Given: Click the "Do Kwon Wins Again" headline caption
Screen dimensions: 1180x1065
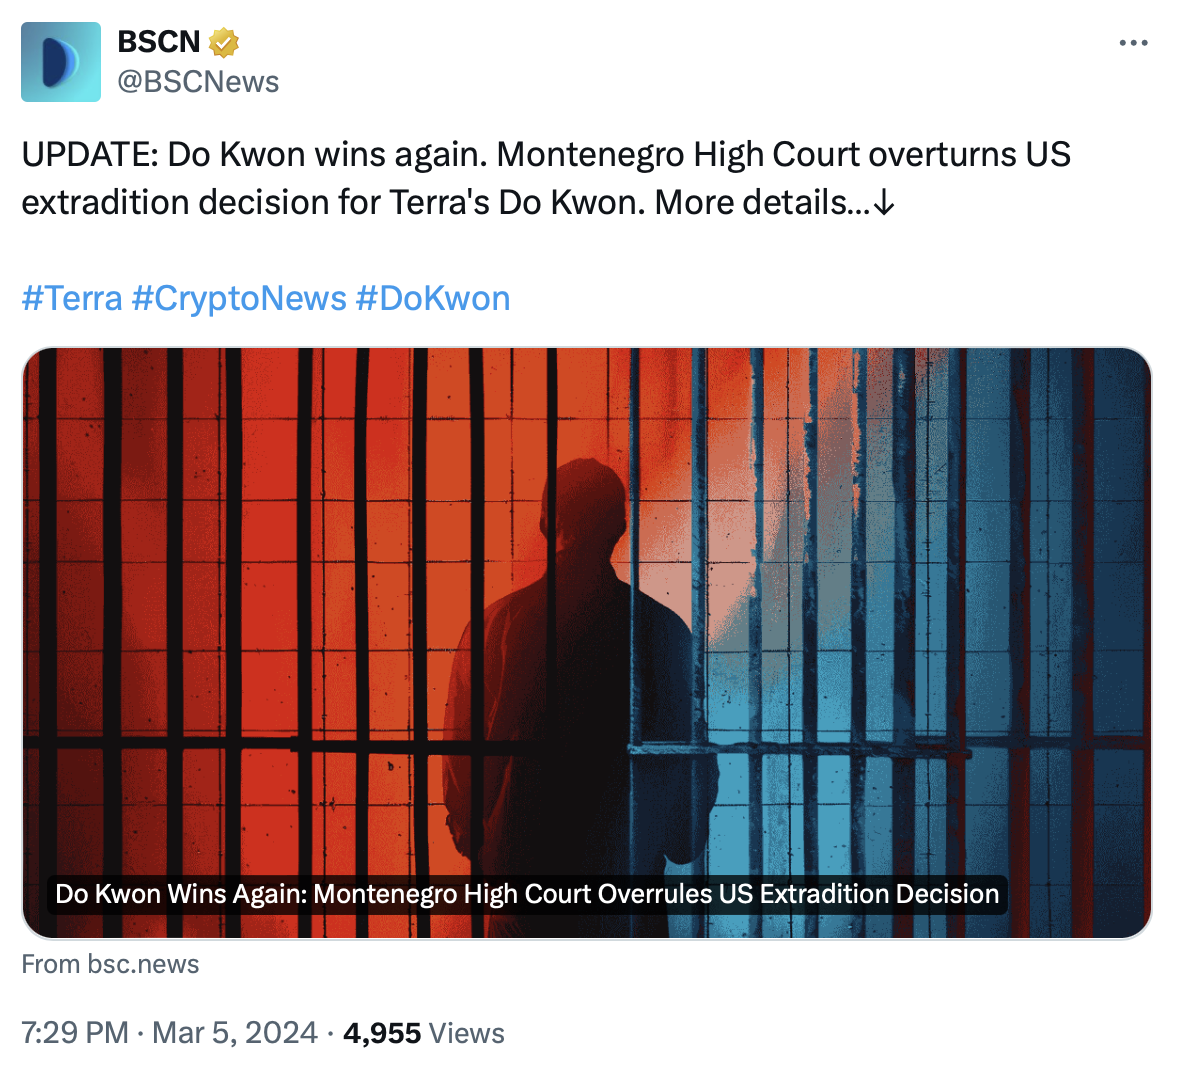Looking at the screenshot, I should point(527,894).
